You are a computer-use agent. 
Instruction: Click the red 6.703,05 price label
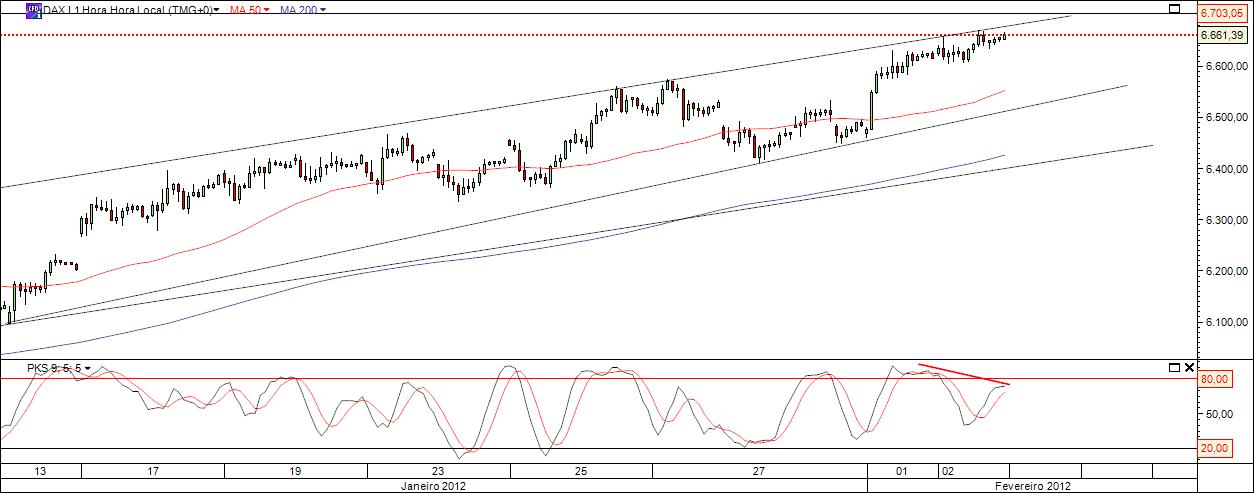click(x=1223, y=13)
